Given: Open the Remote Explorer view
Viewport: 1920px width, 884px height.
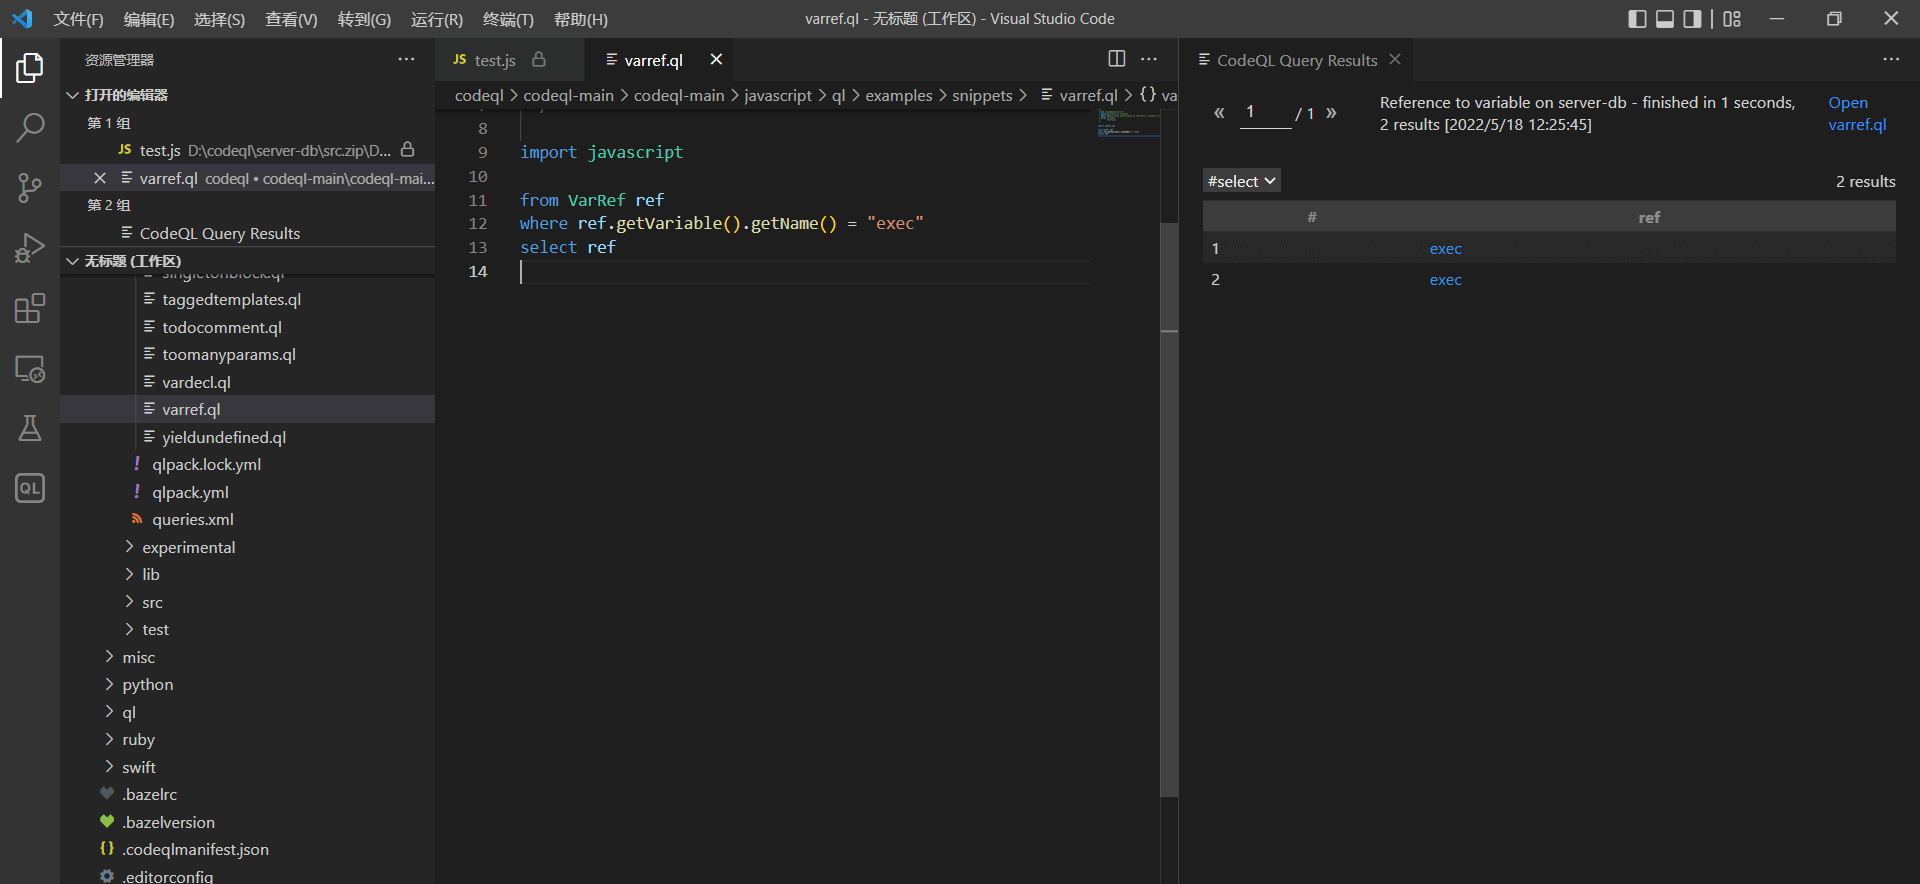Looking at the screenshot, I should [30, 369].
